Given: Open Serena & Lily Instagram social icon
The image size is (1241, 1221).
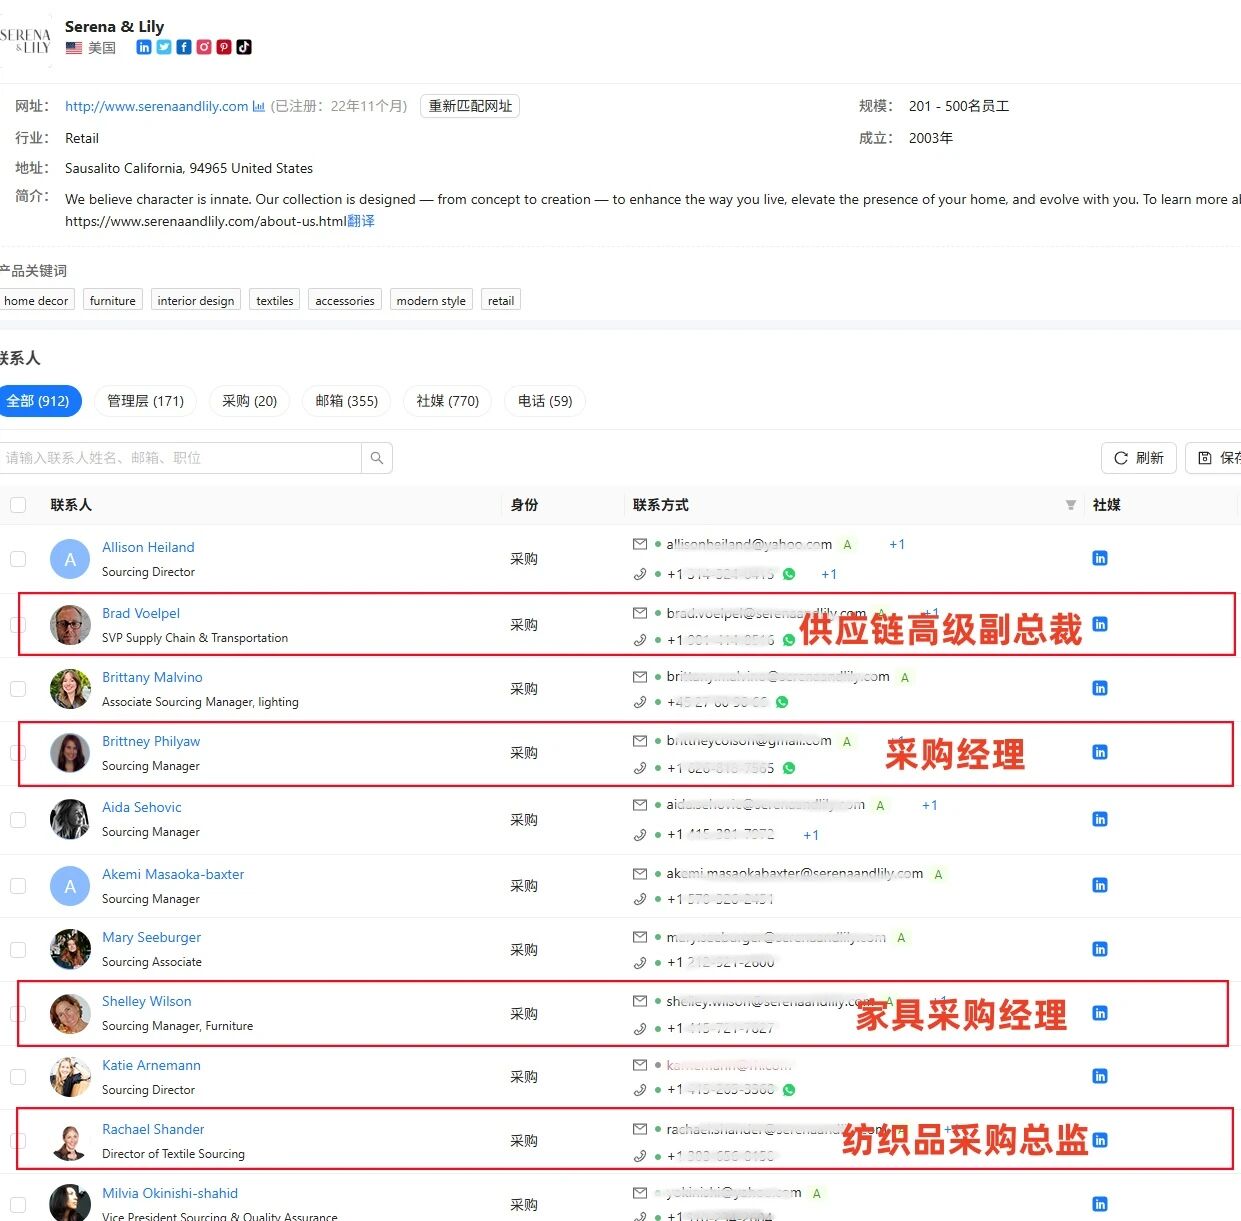Looking at the screenshot, I should point(204,47).
